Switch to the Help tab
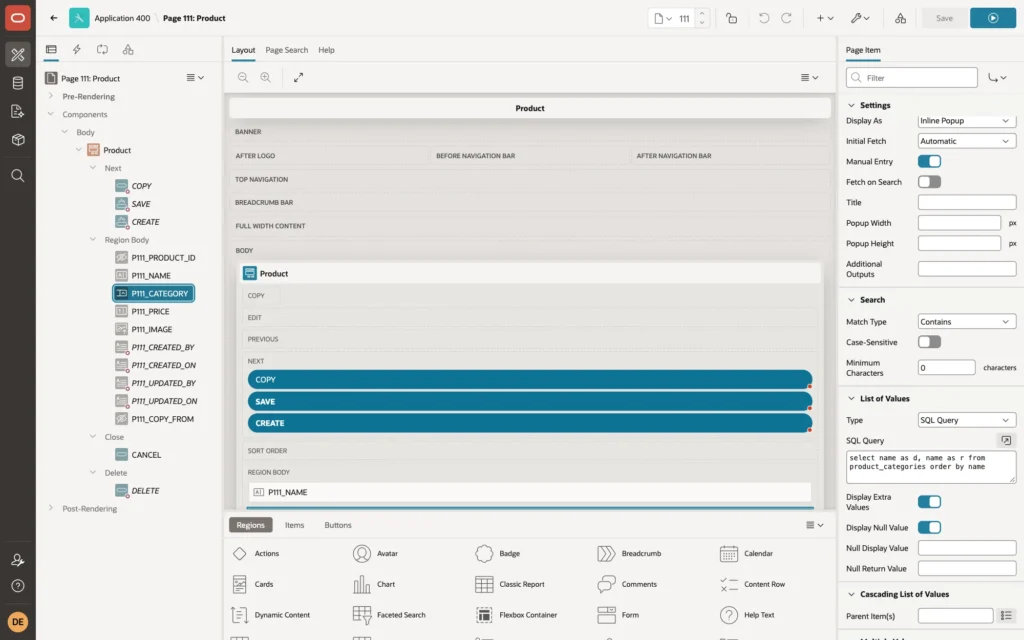The image size is (1024, 640). [327, 50]
